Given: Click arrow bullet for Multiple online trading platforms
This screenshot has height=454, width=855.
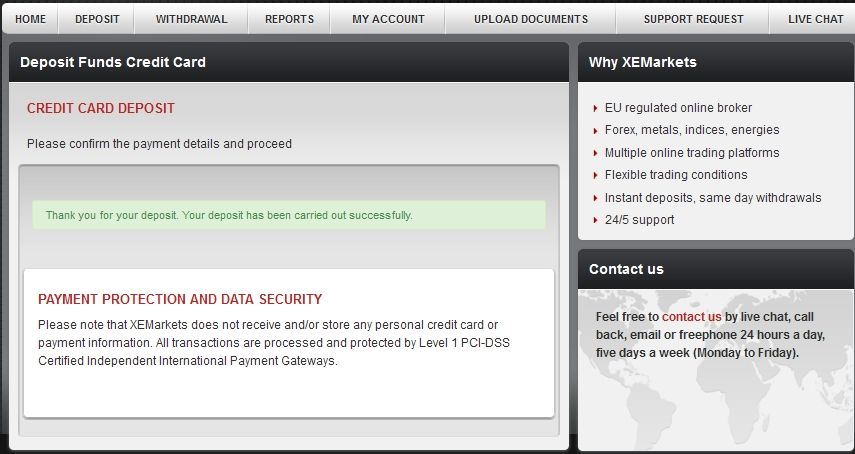Looking at the screenshot, I should (x=595, y=153).
